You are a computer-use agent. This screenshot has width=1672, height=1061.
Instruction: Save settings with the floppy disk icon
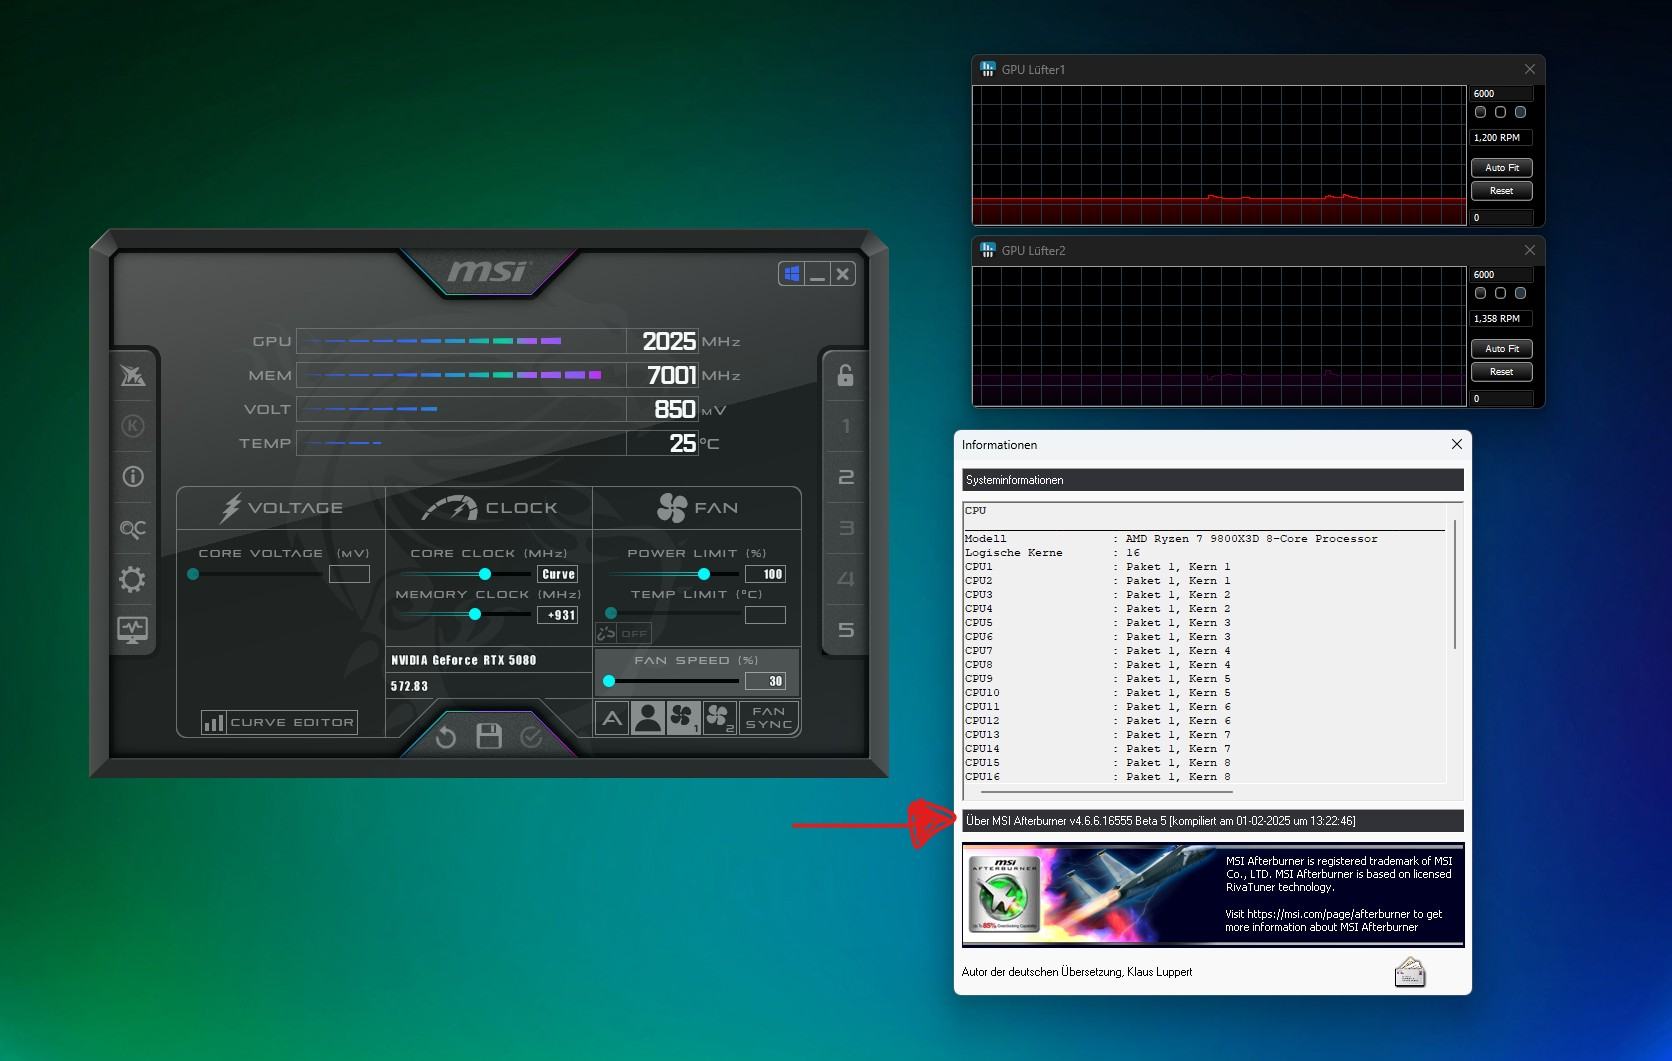coord(489,737)
